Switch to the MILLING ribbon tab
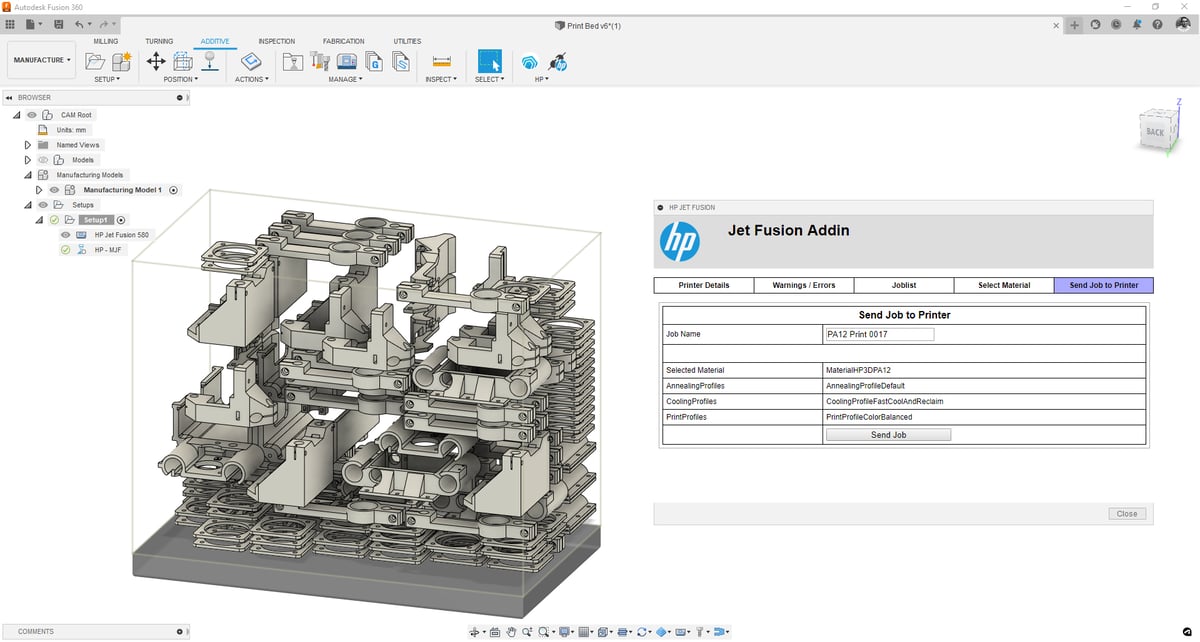This screenshot has height=642, width=1200. (106, 41)
